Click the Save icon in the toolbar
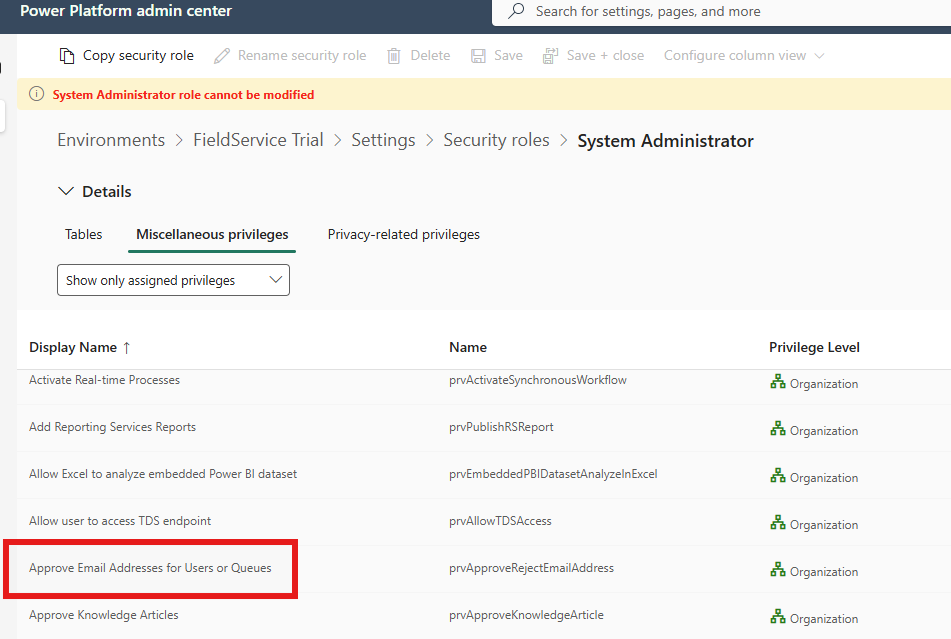951x639 pixels. coord(477,55)
